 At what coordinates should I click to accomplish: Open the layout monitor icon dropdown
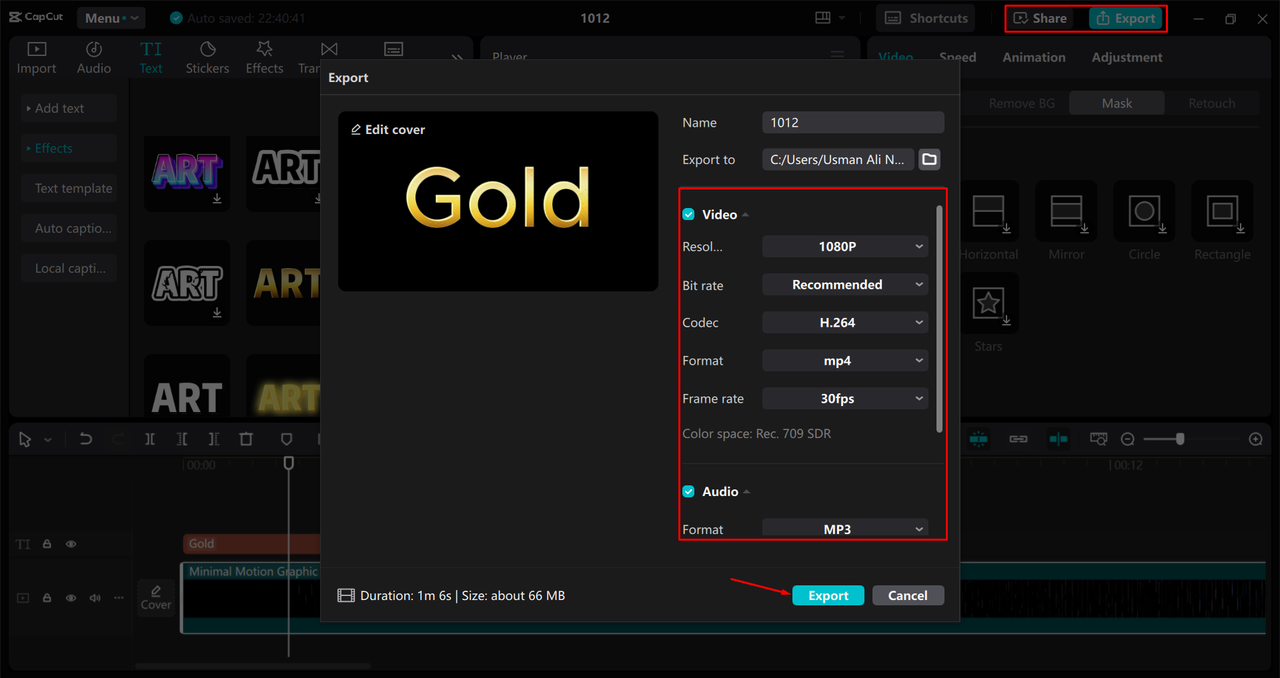[x=831, y=18]
